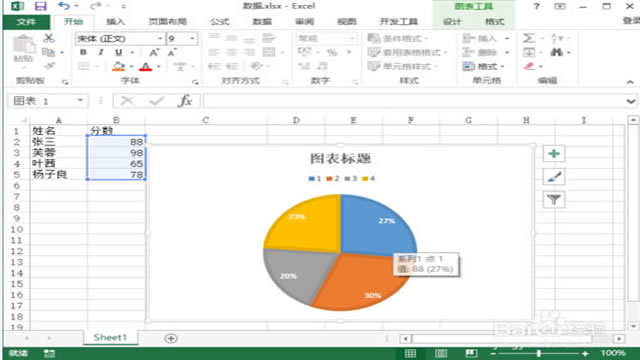This screenshot has height=360, width=640.
Task: Add new sheet with plus circle
Action: point(171,338)
